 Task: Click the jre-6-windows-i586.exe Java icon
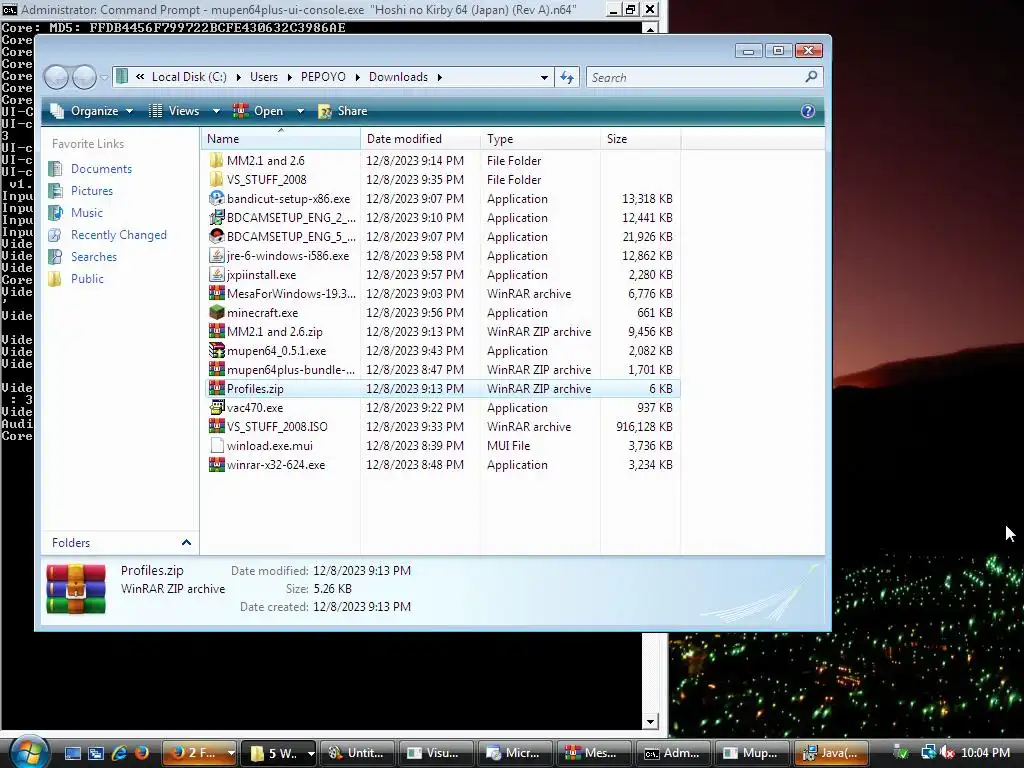(x=216, y=256)
